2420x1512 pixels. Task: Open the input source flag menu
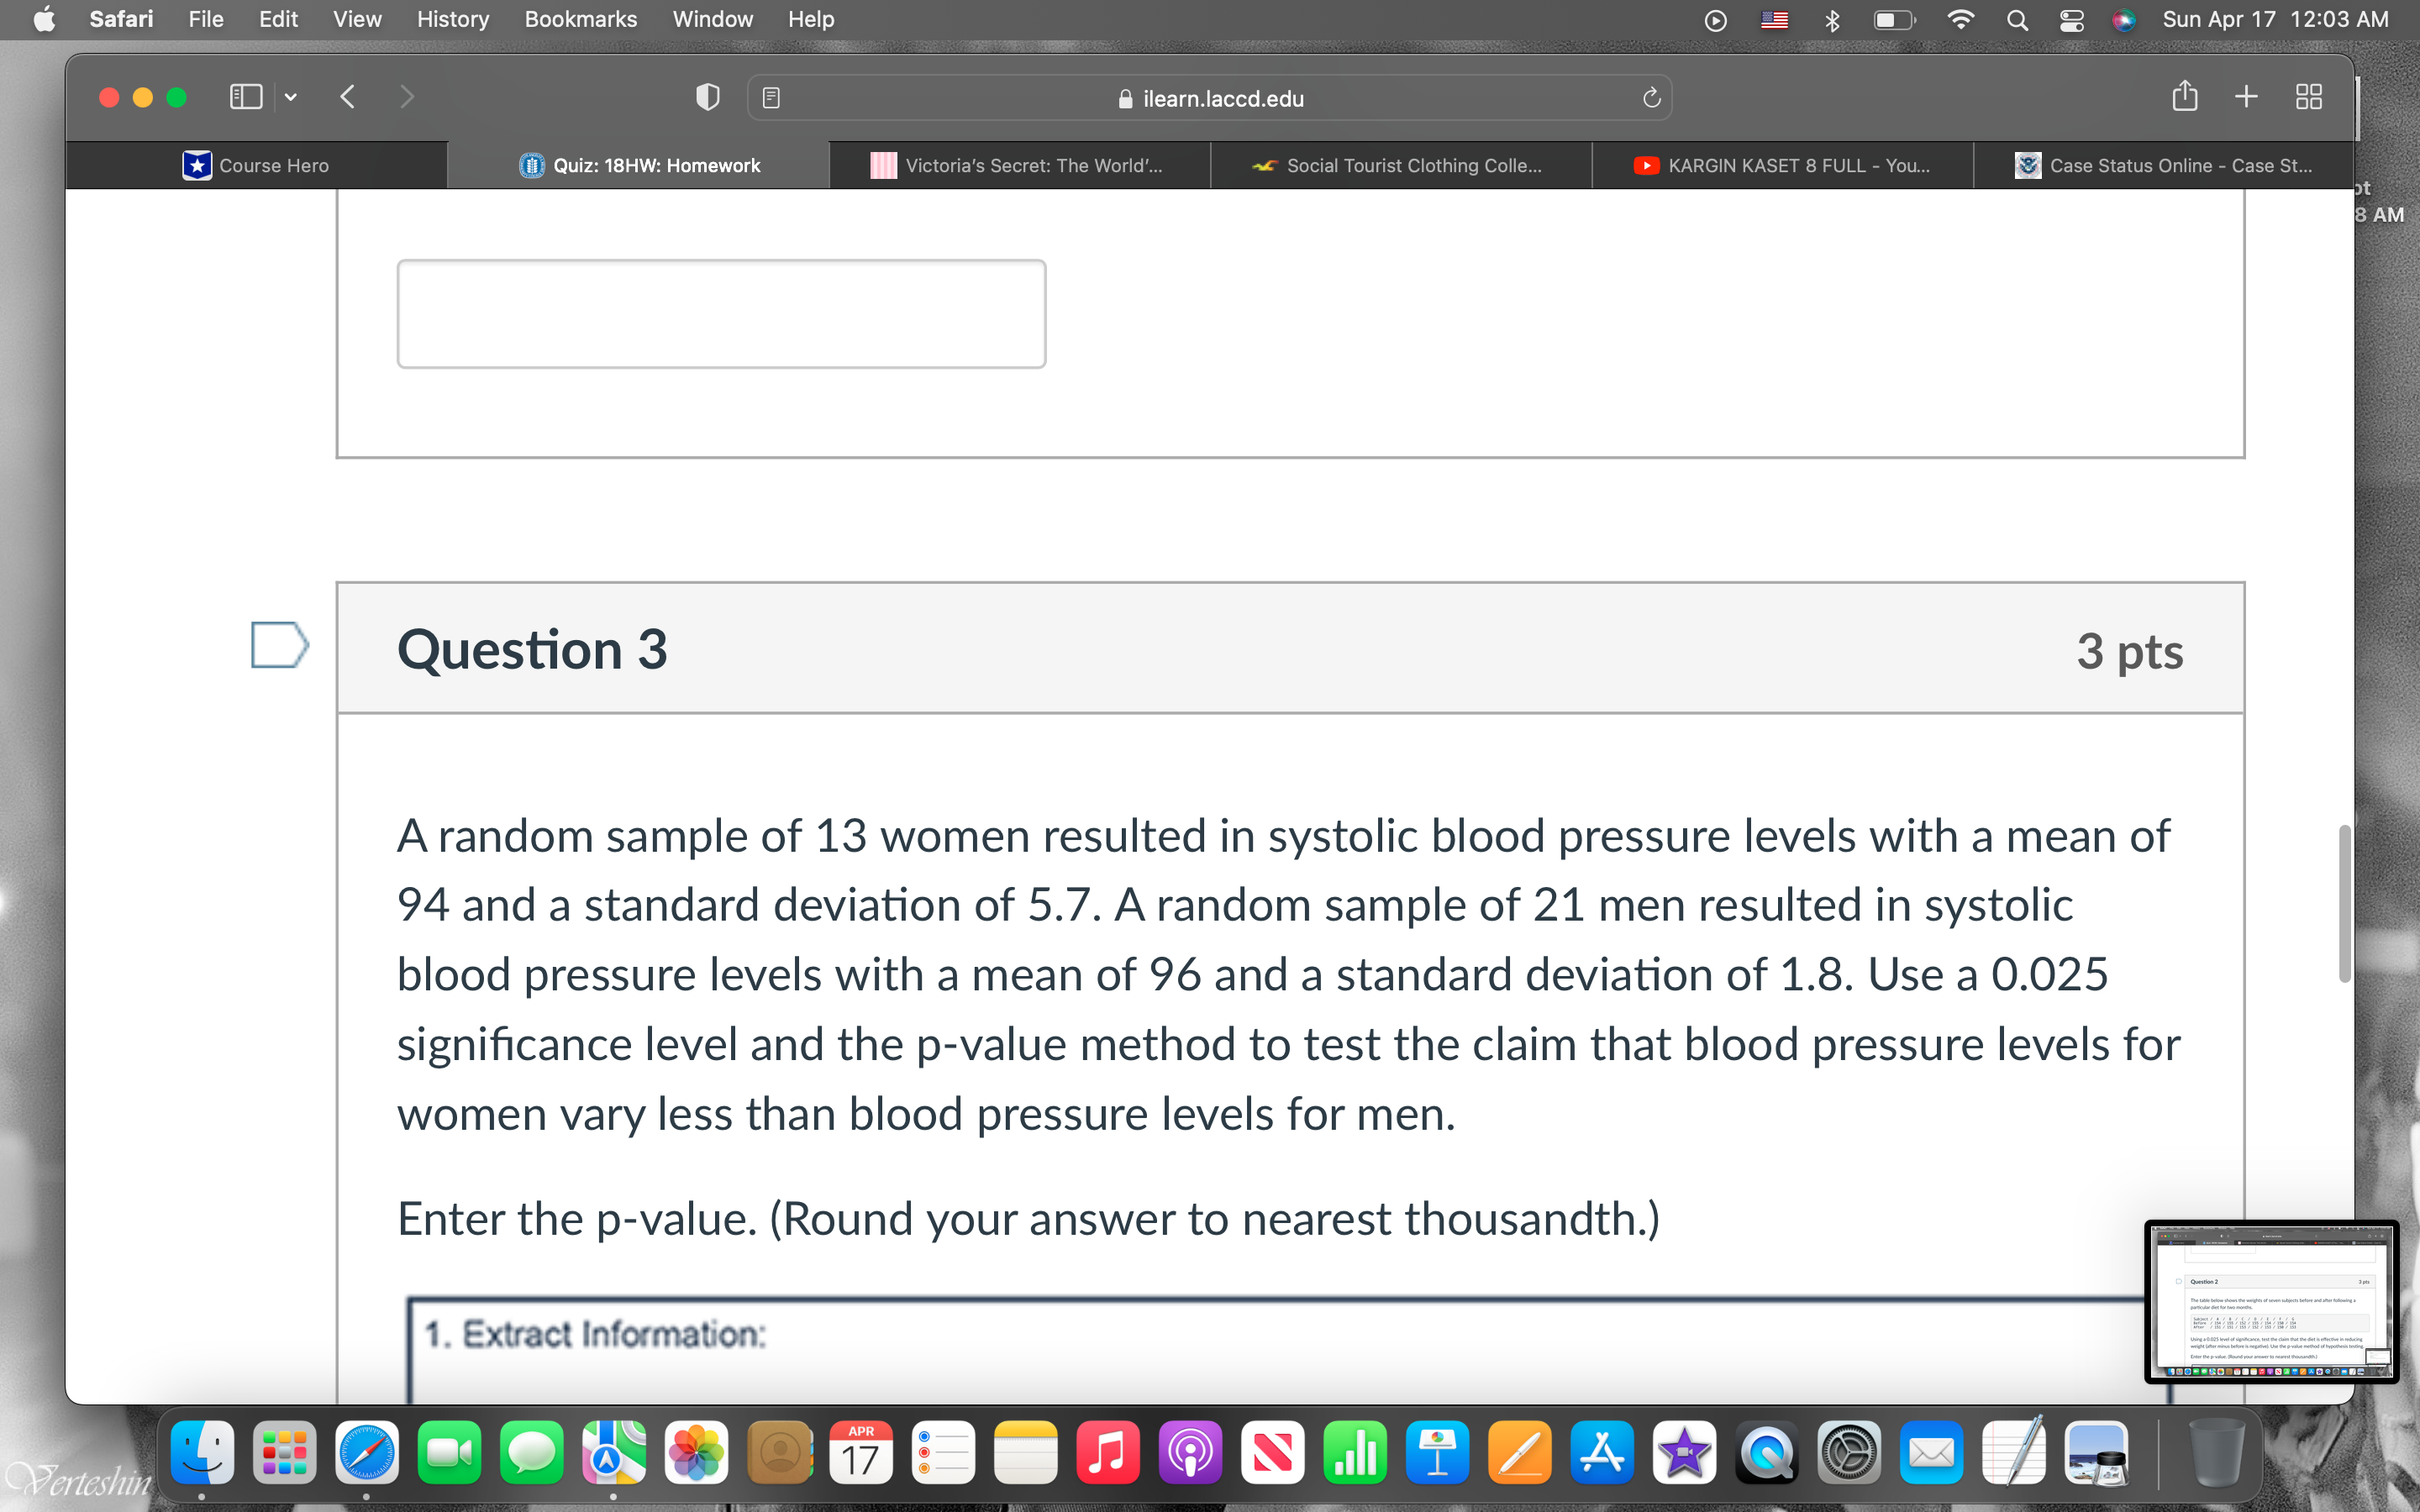coord(1776,19)
